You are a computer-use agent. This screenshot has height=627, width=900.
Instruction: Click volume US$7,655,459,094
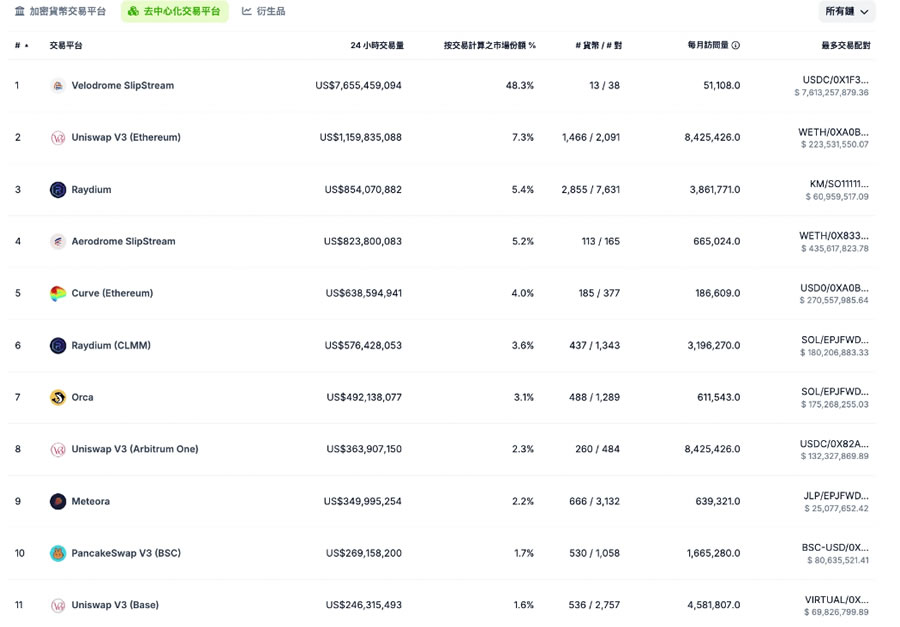(x=359, y=86)
